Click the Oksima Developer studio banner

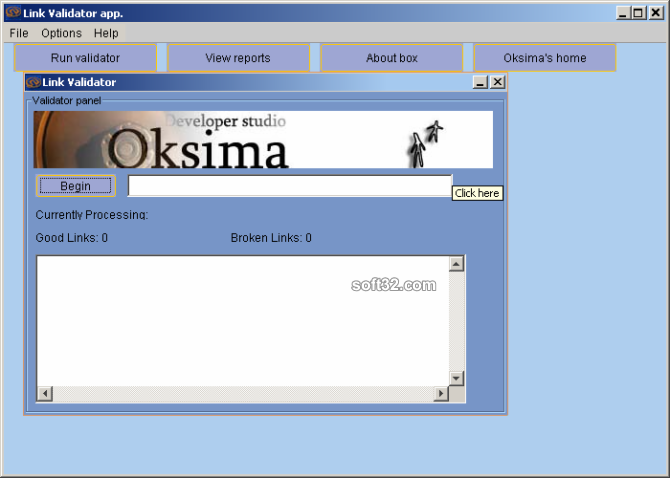click(x=263, y=139)
